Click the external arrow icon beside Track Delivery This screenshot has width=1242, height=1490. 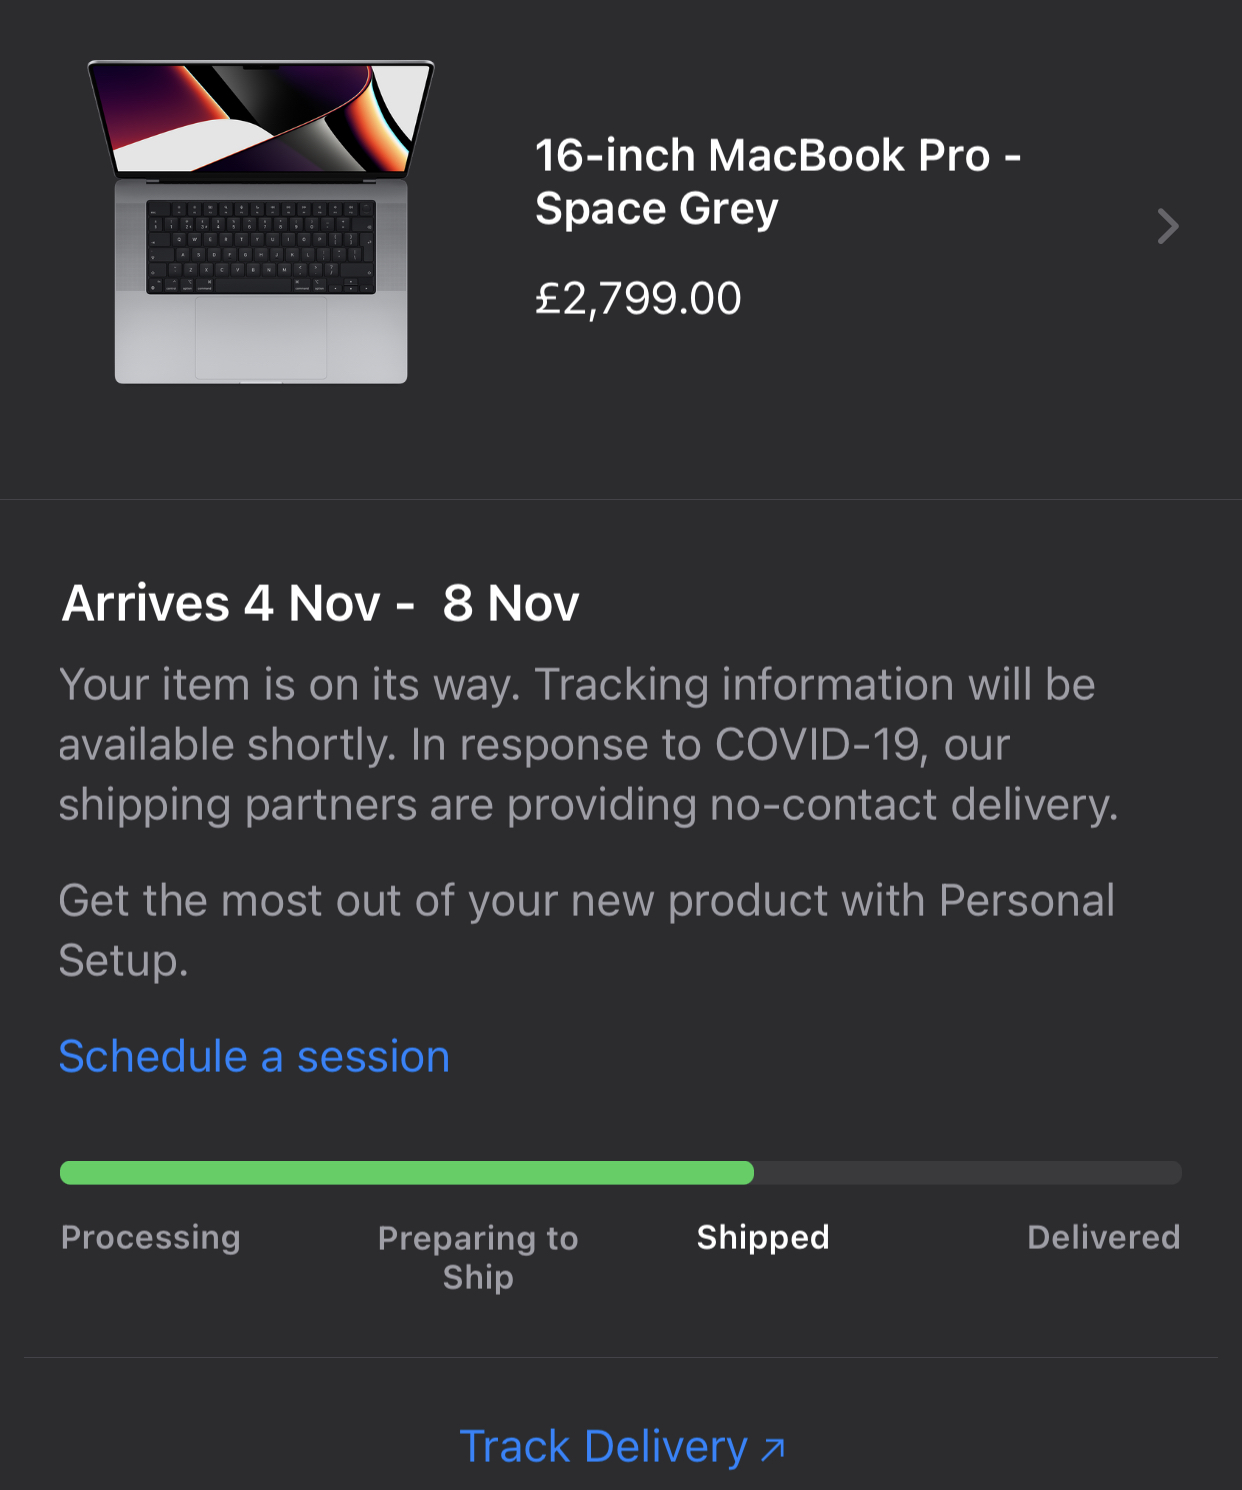pos(773,1448)
